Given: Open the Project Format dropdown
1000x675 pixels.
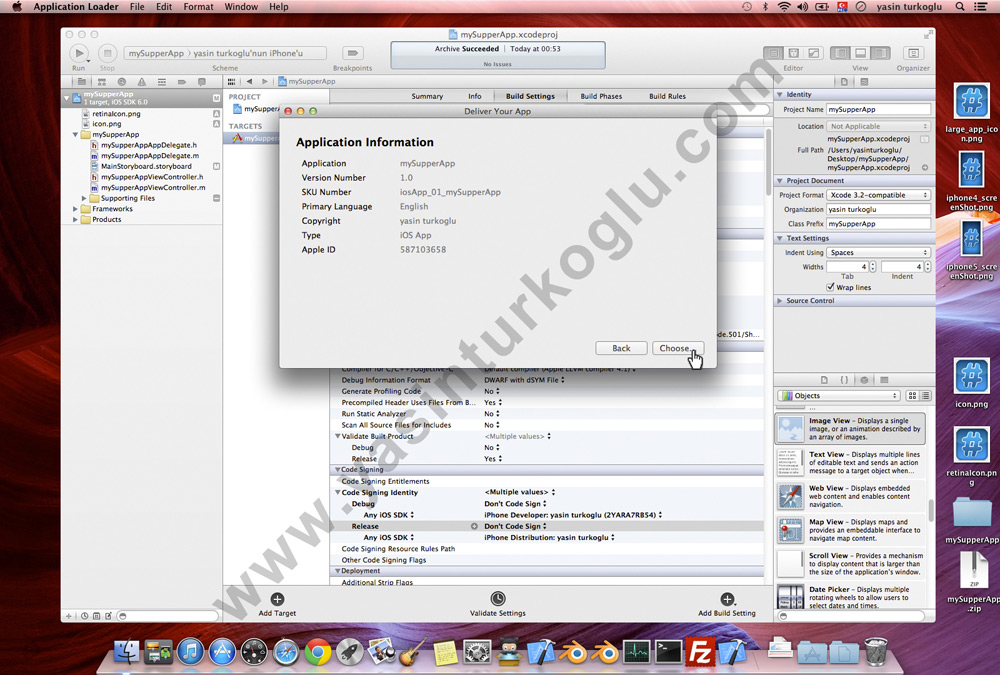Looking at the screenshot, I should pyautogui.click(x=878, y=195).
